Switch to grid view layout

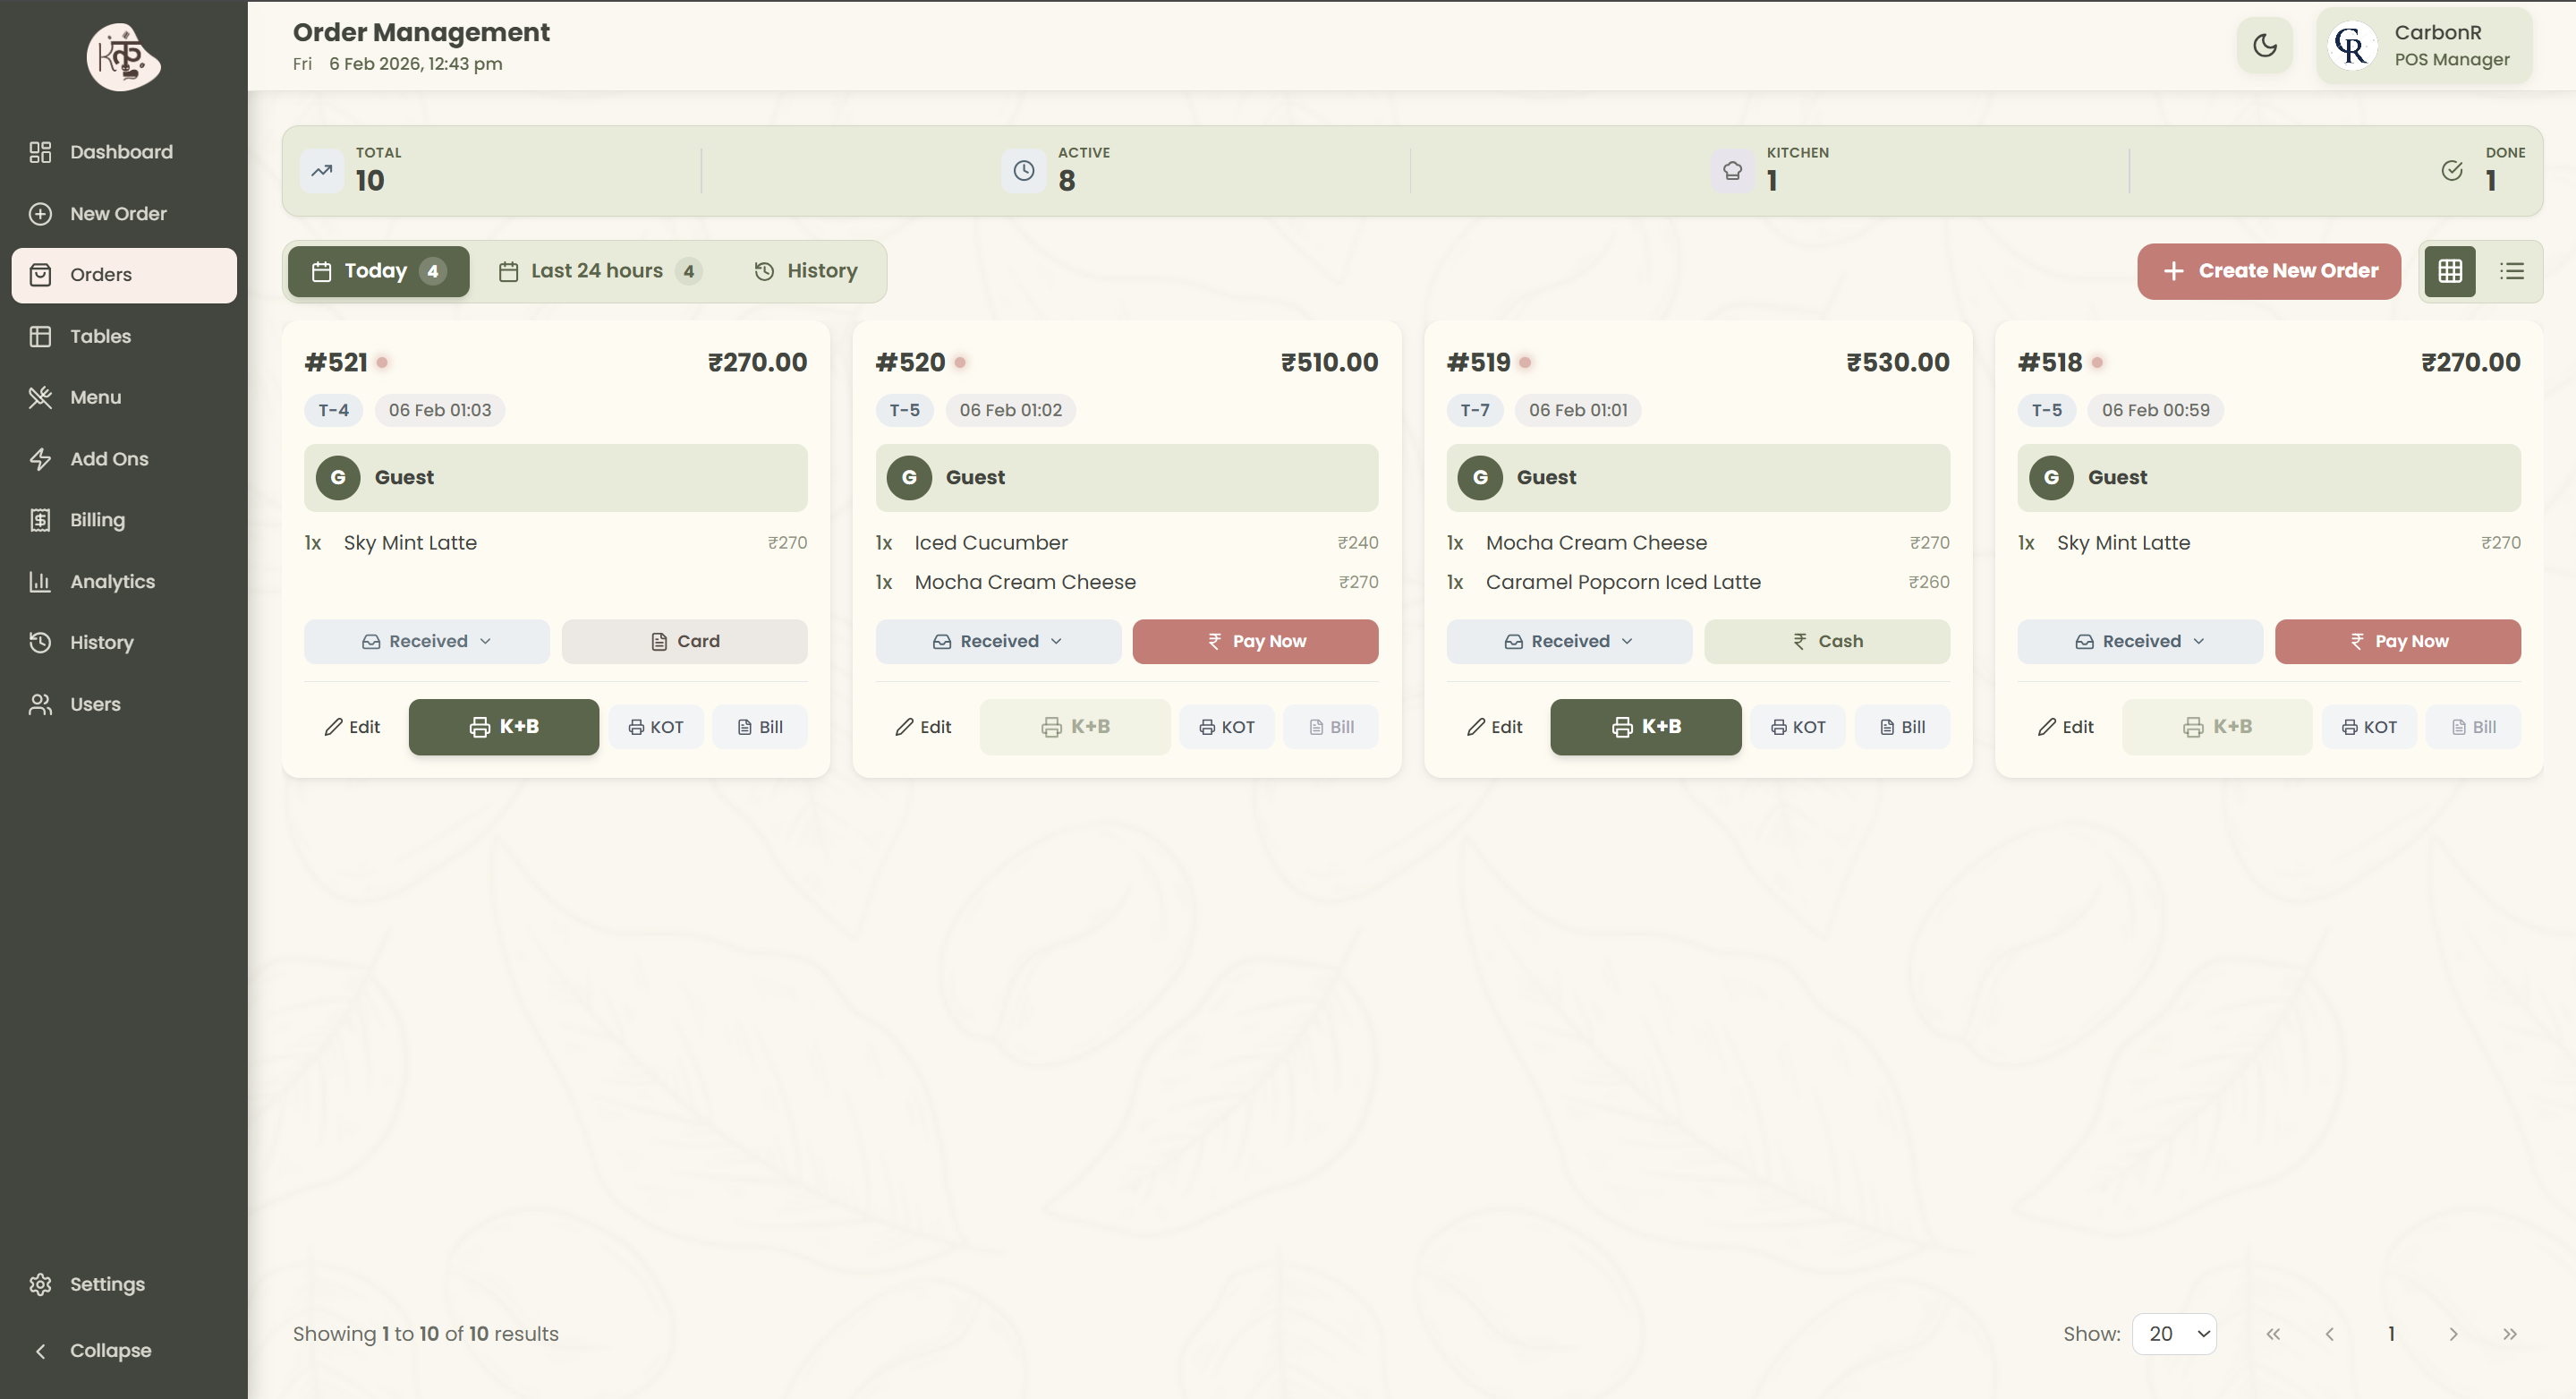click(x=2449, y=271)
